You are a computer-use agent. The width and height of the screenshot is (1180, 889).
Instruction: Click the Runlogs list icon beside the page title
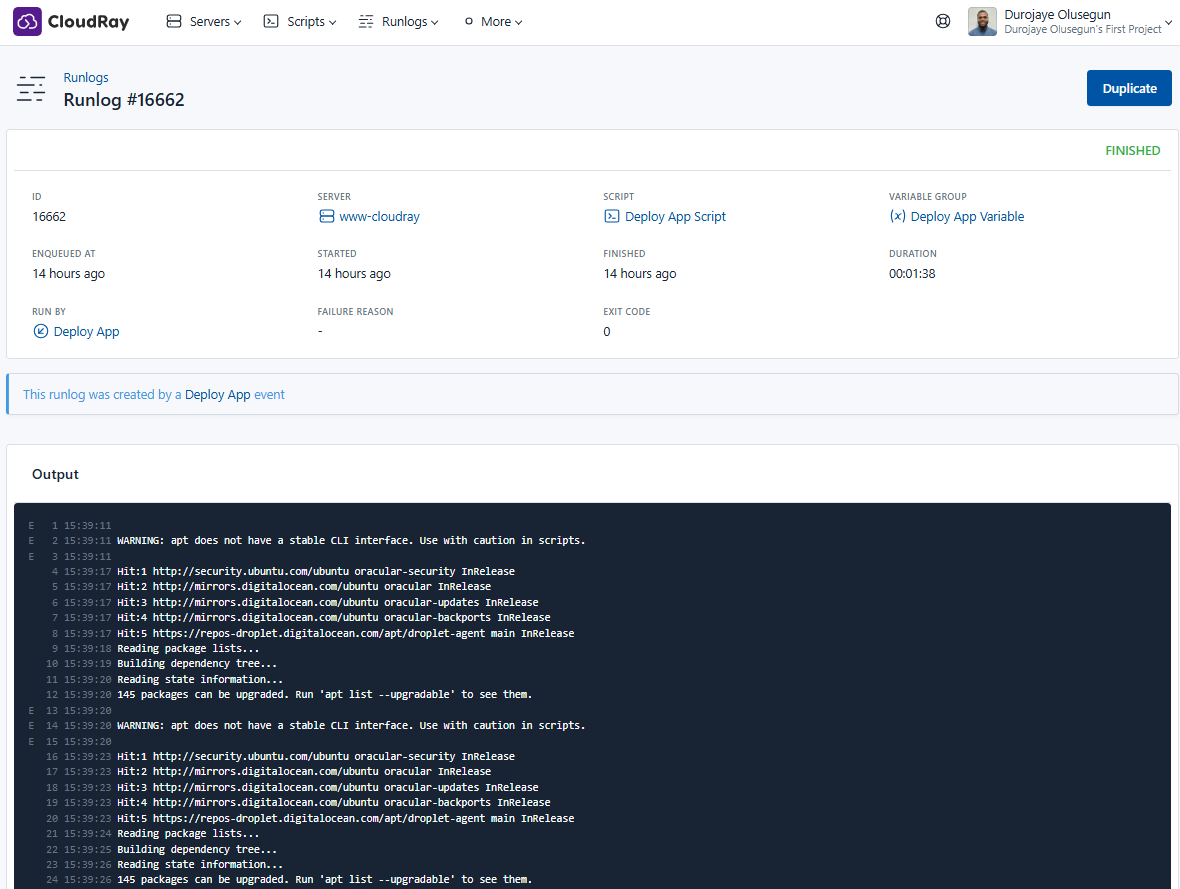(x=31, y=89)
